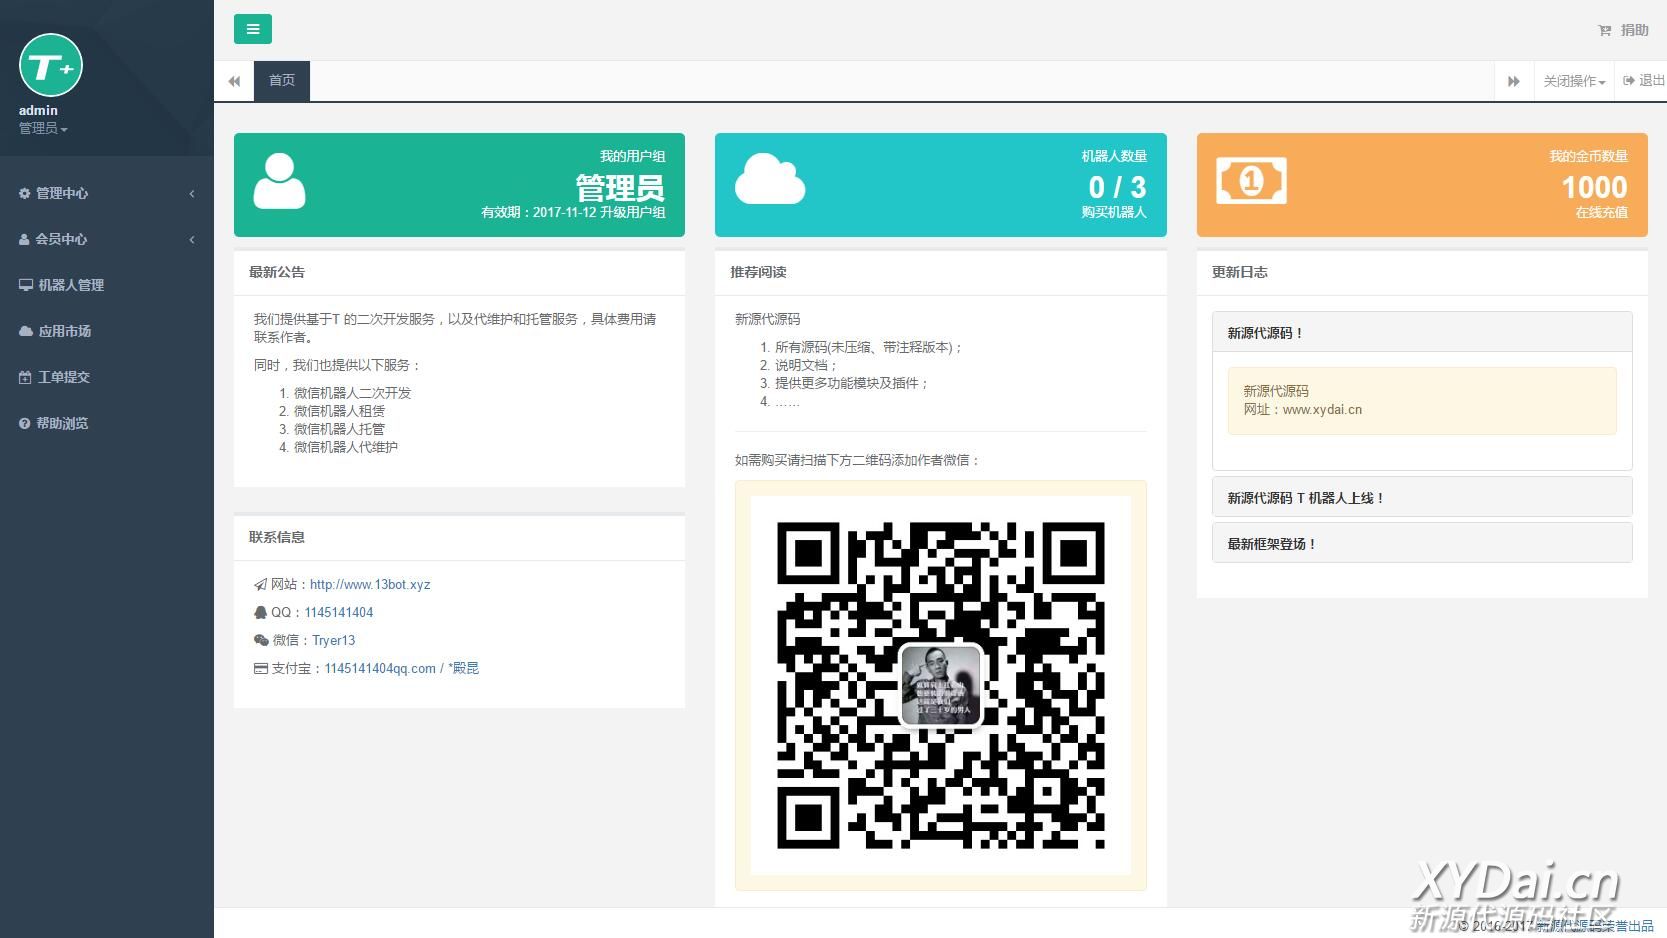The width and height of the screenshot is (1667, 938).
Task: Expand the 最新框架登场！ entry
Action: 1422,543
